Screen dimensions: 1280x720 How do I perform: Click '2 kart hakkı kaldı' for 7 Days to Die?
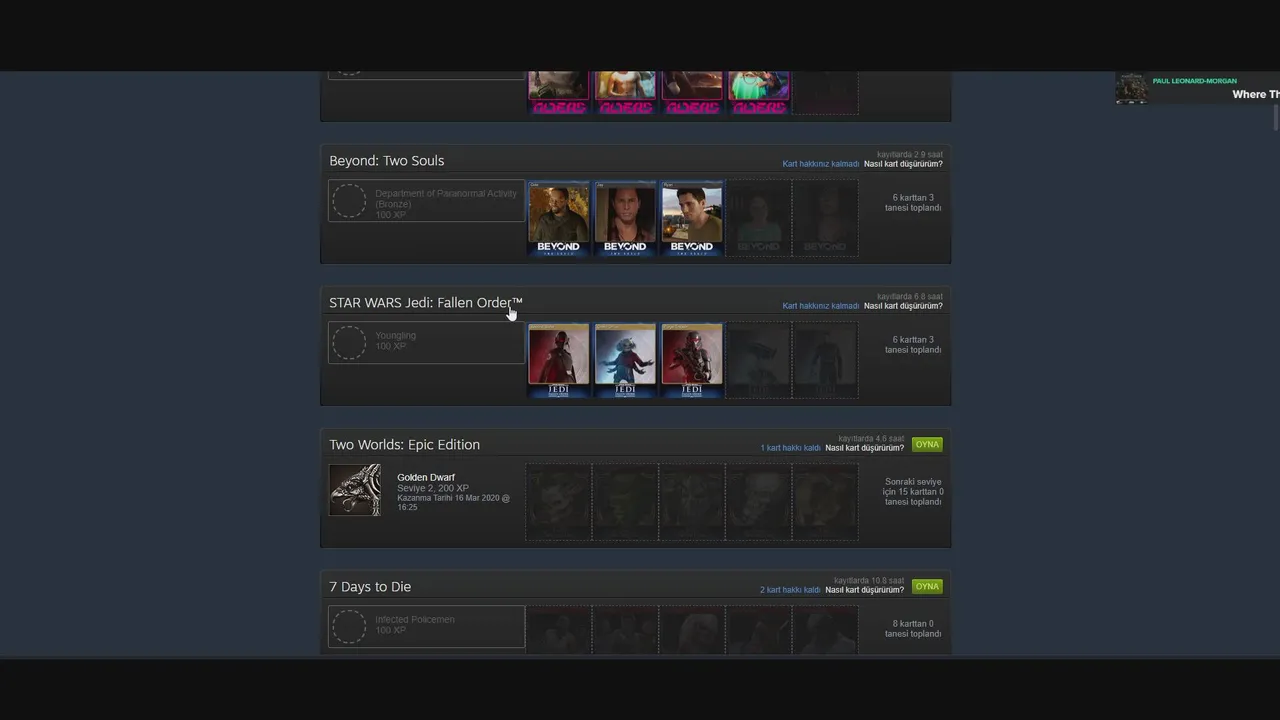point(790,590)
